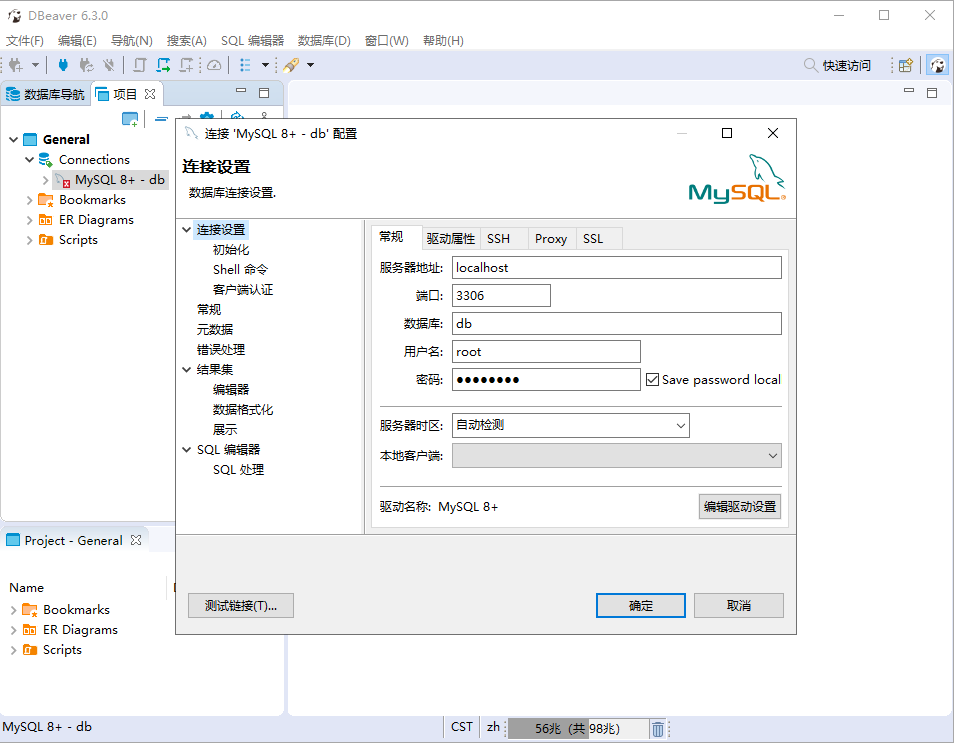
Task: Click the 端口 field showing 3306
Action: tap(501, 296)
